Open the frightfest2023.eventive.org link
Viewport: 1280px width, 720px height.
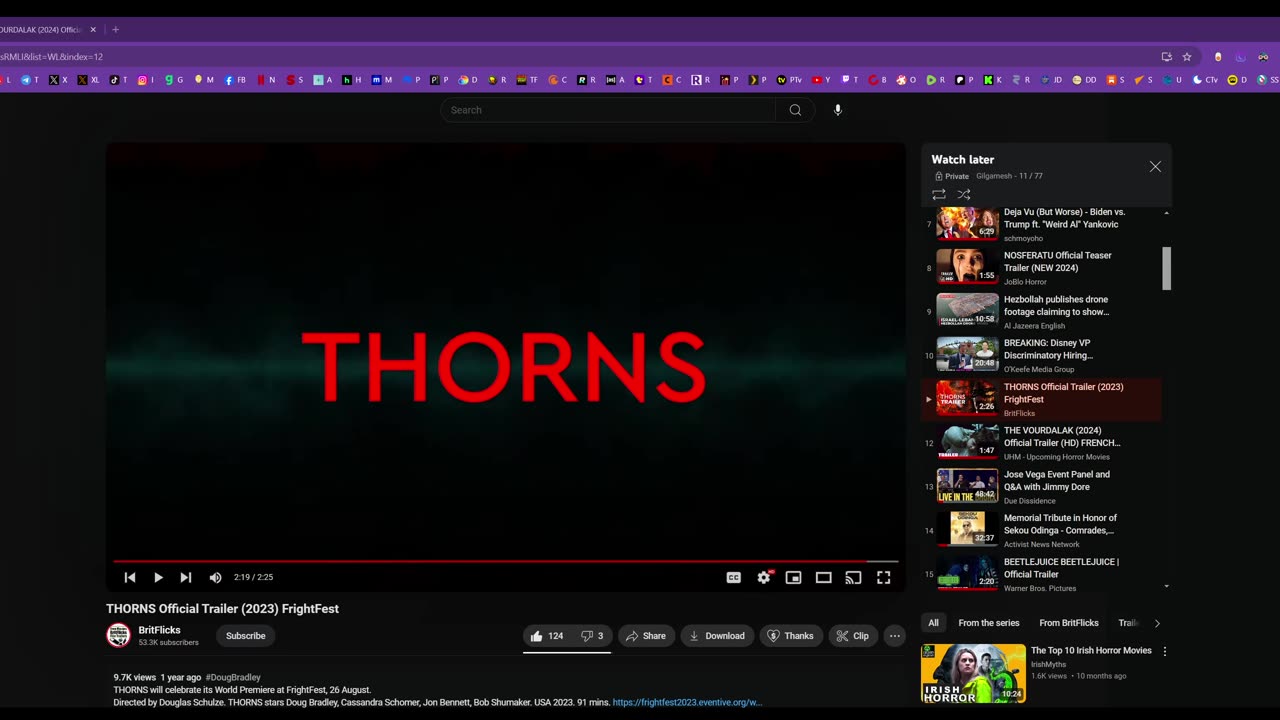coord(687,702)
